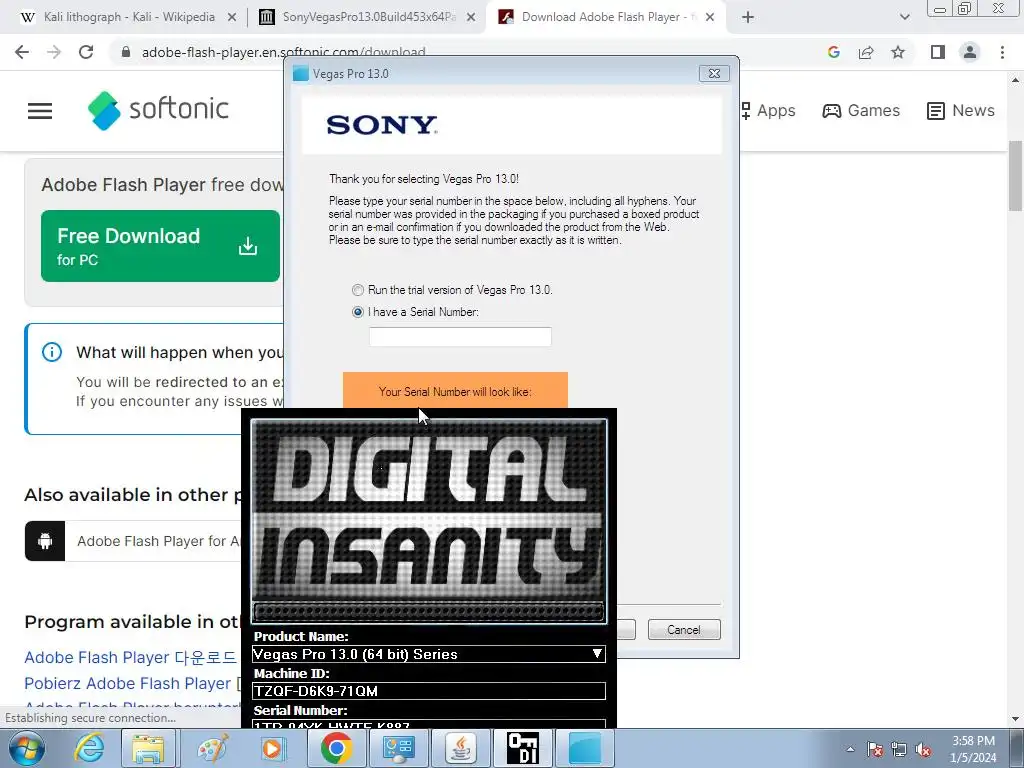Screen dimensions: 1024x768
Task: Go back in Chrome with the back arrow
Action: point(22,52)
